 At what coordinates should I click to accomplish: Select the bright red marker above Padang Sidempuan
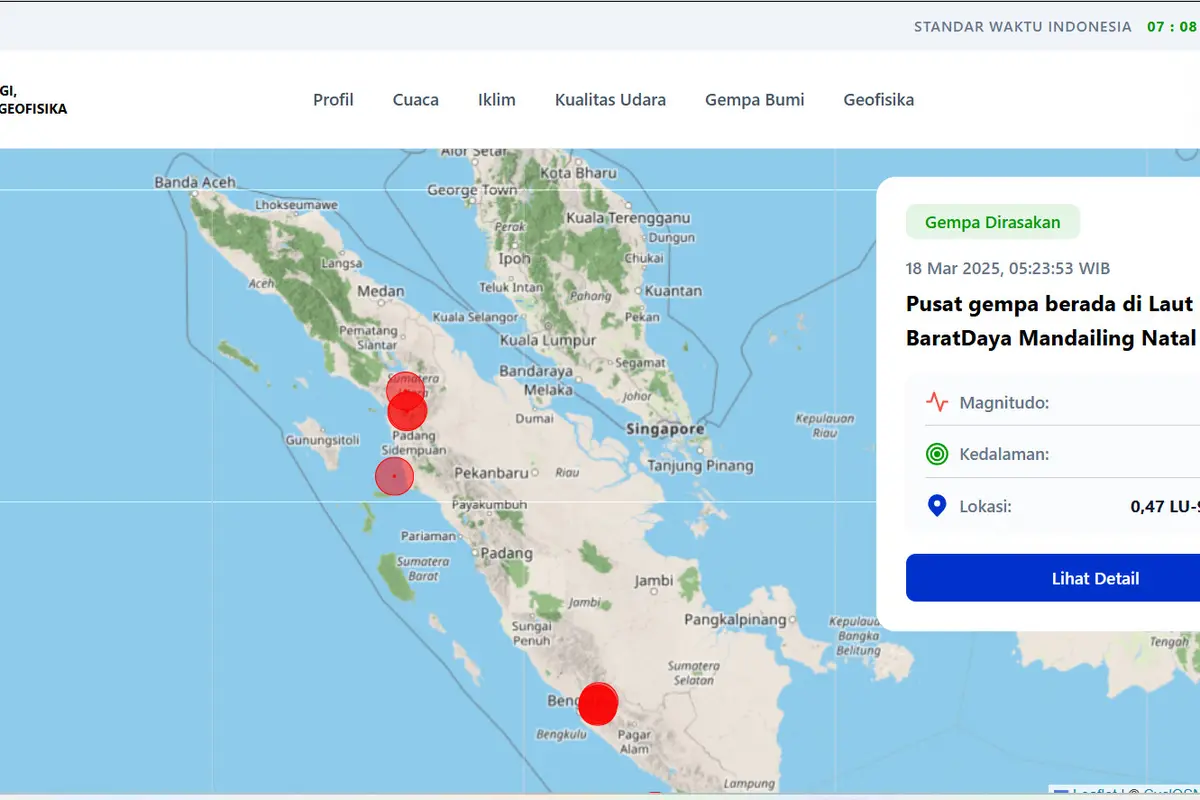tap(407, 410)
